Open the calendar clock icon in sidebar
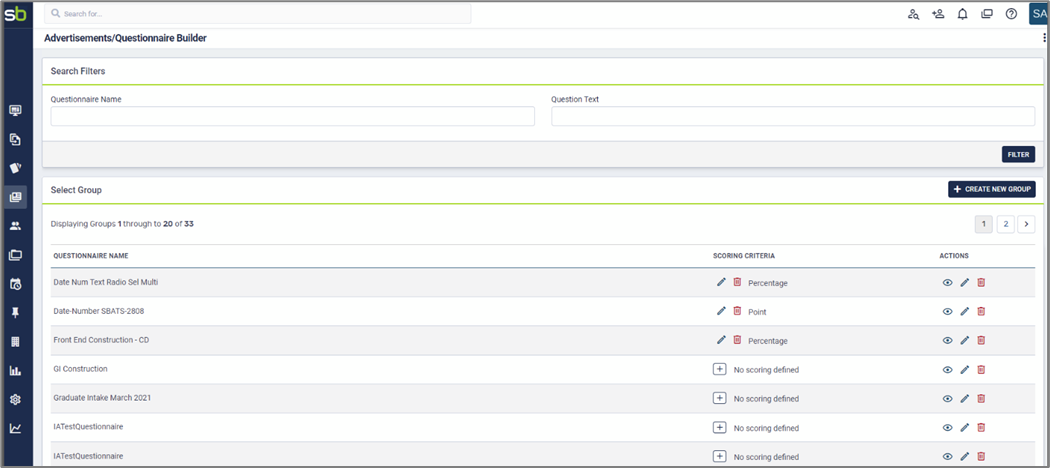This screenshot has width=1050, height=468. coord(15,284)
